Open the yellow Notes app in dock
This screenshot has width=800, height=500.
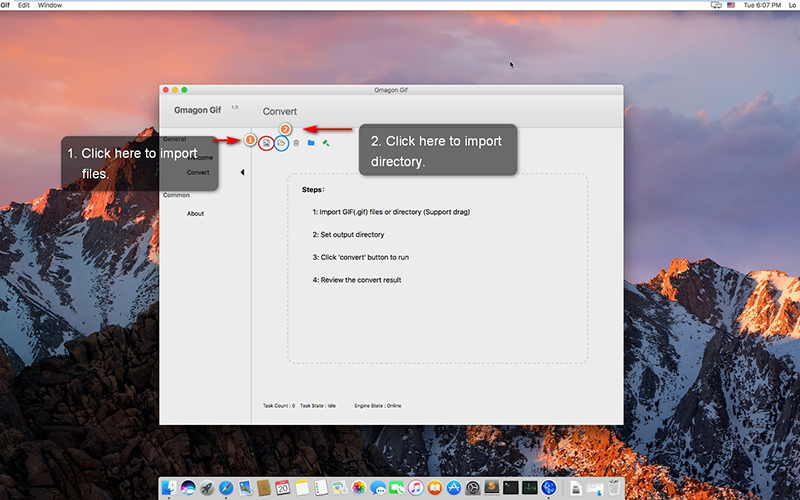tap(302, 488)
